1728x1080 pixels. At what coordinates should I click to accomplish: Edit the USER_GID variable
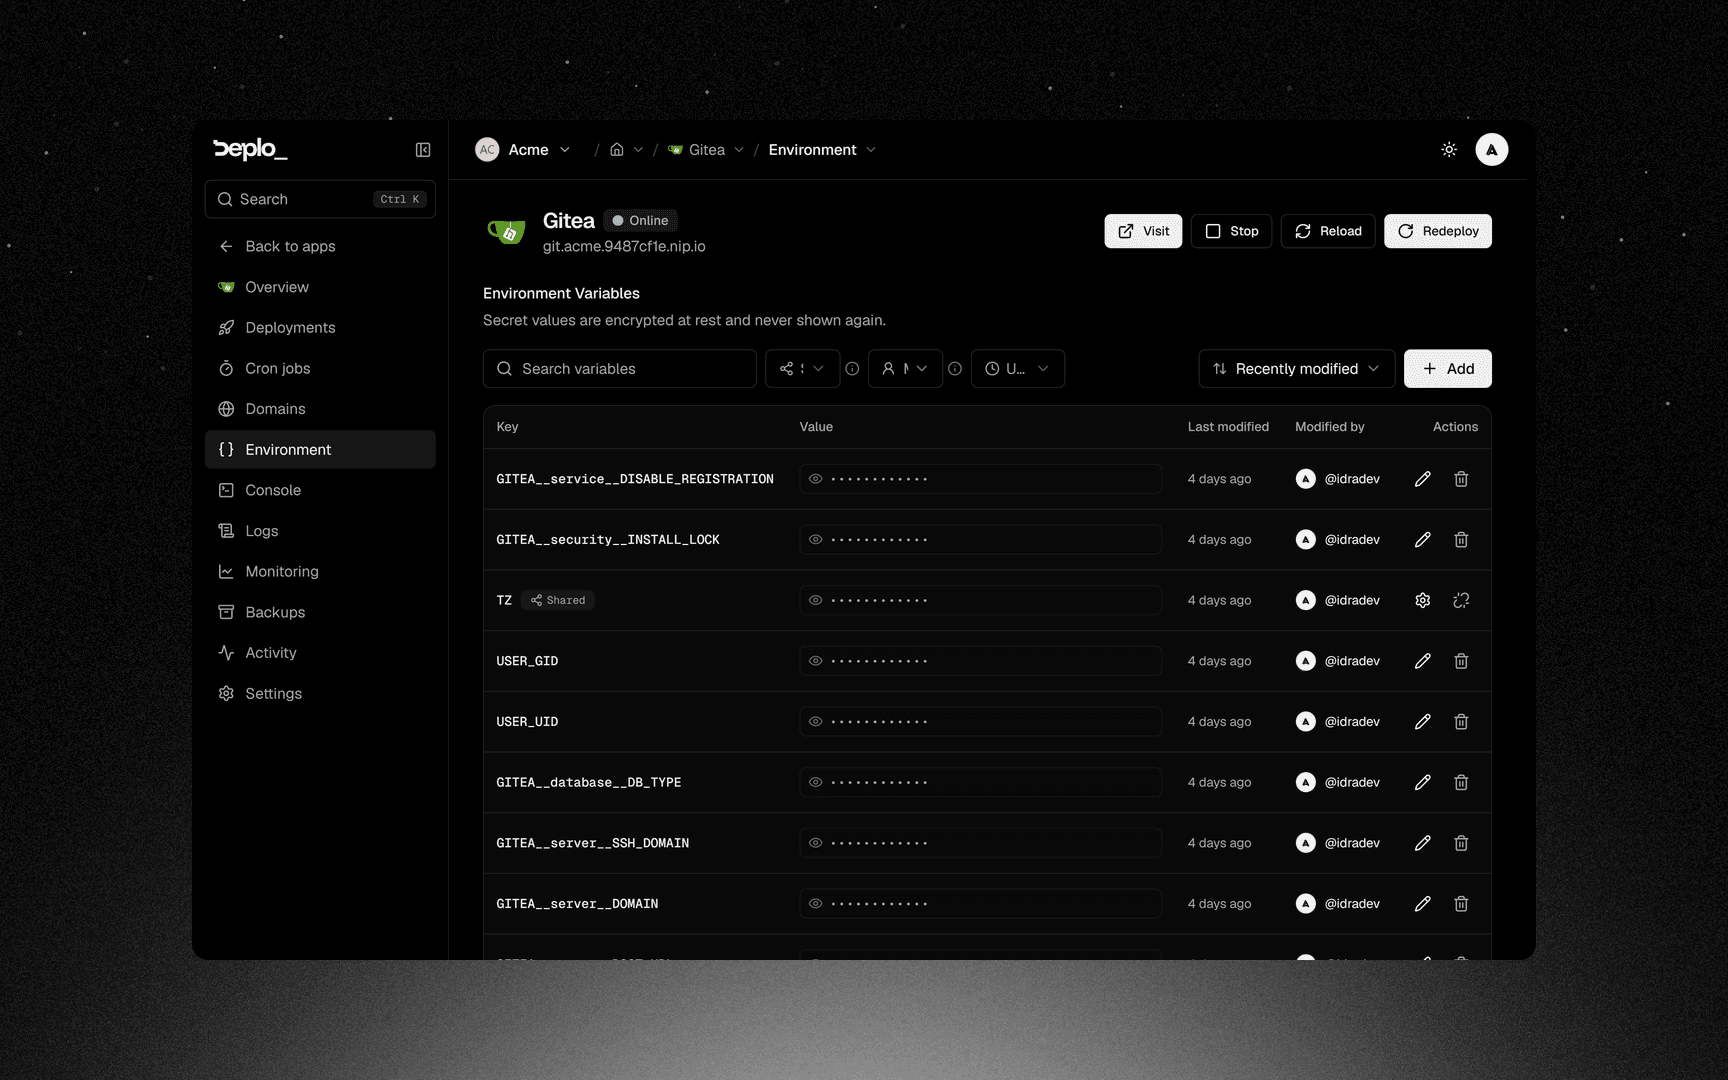tap(1422, 661)
